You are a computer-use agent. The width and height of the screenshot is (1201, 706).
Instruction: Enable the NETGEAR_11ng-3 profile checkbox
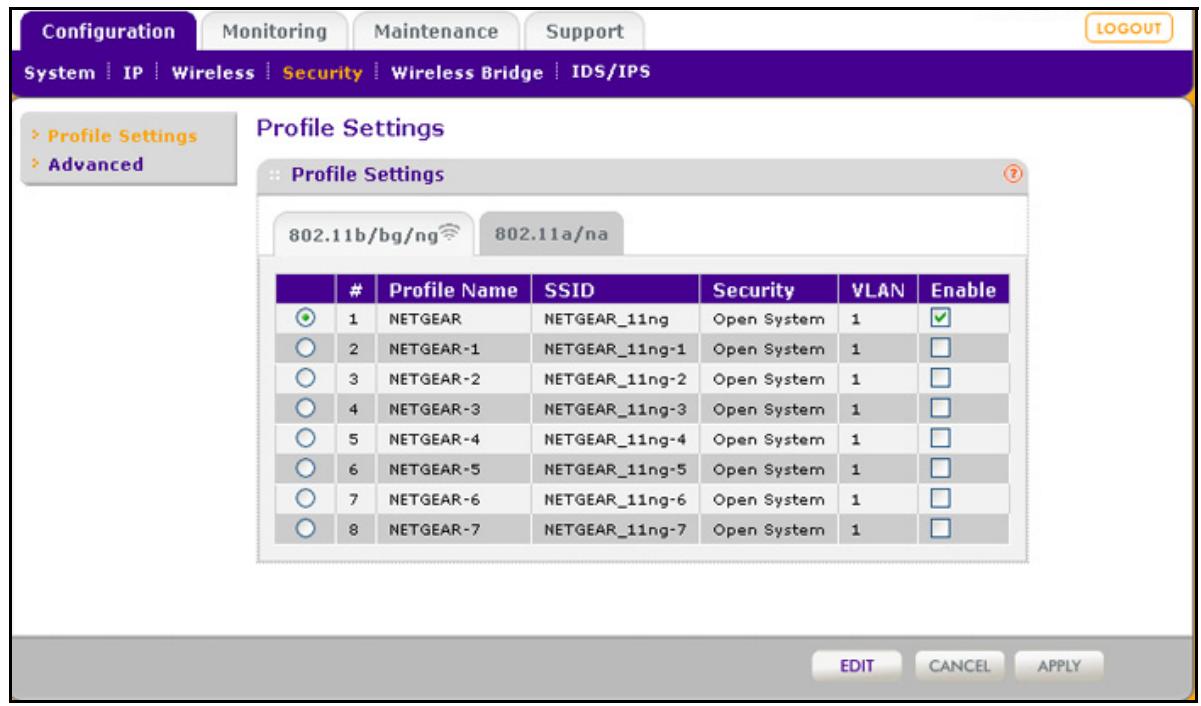pos(939,408)
